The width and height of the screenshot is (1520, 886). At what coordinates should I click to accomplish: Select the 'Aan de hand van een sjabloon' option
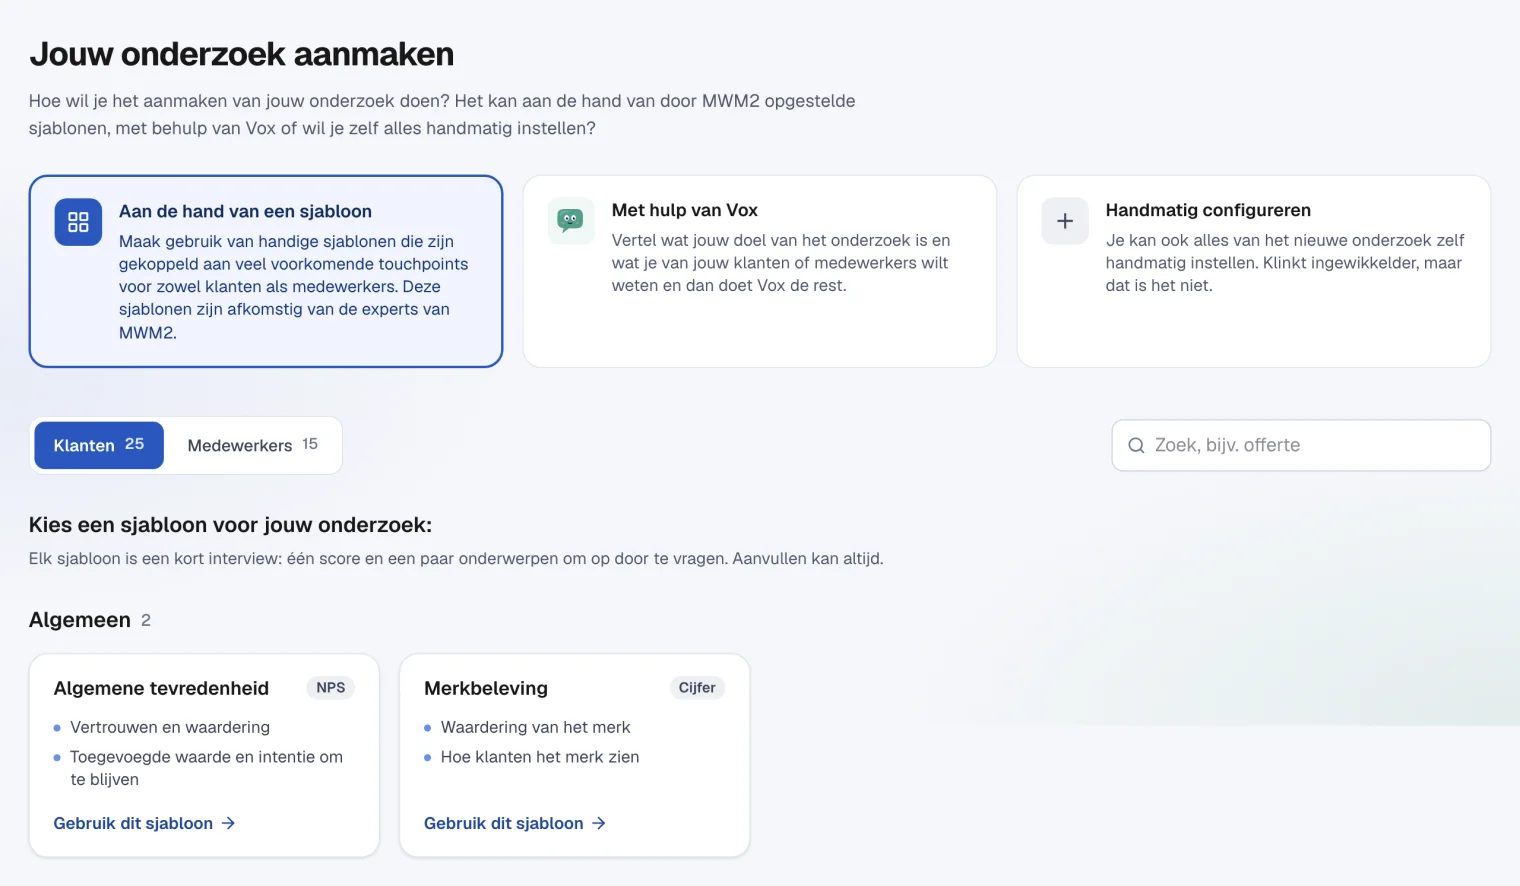pyautogui.click(x=266, y=271)
